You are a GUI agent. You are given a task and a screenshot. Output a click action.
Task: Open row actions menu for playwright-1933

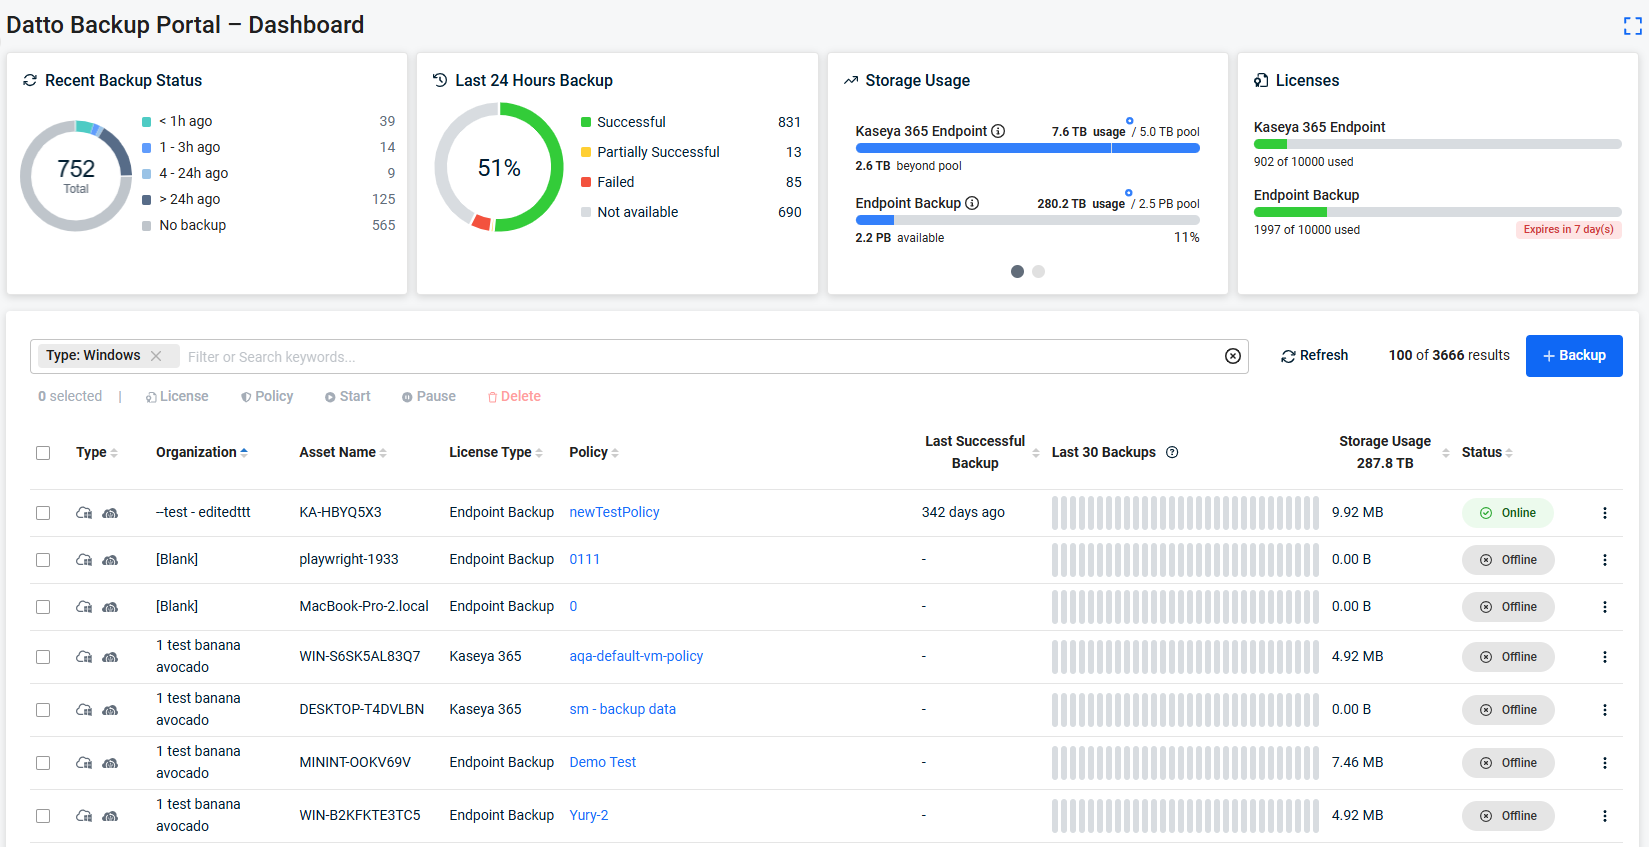[x=1605, y=560]
